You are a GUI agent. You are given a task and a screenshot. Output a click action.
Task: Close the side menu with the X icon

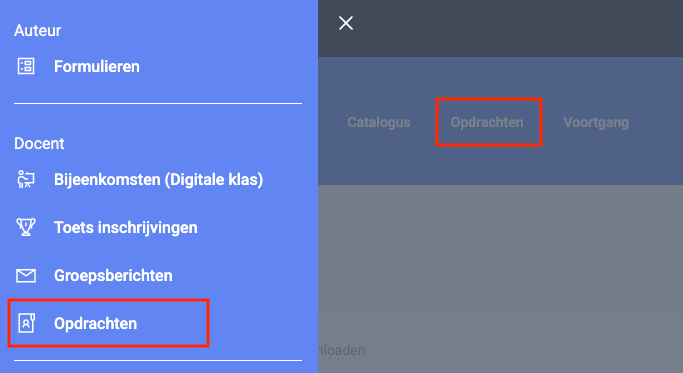point(346,23)
